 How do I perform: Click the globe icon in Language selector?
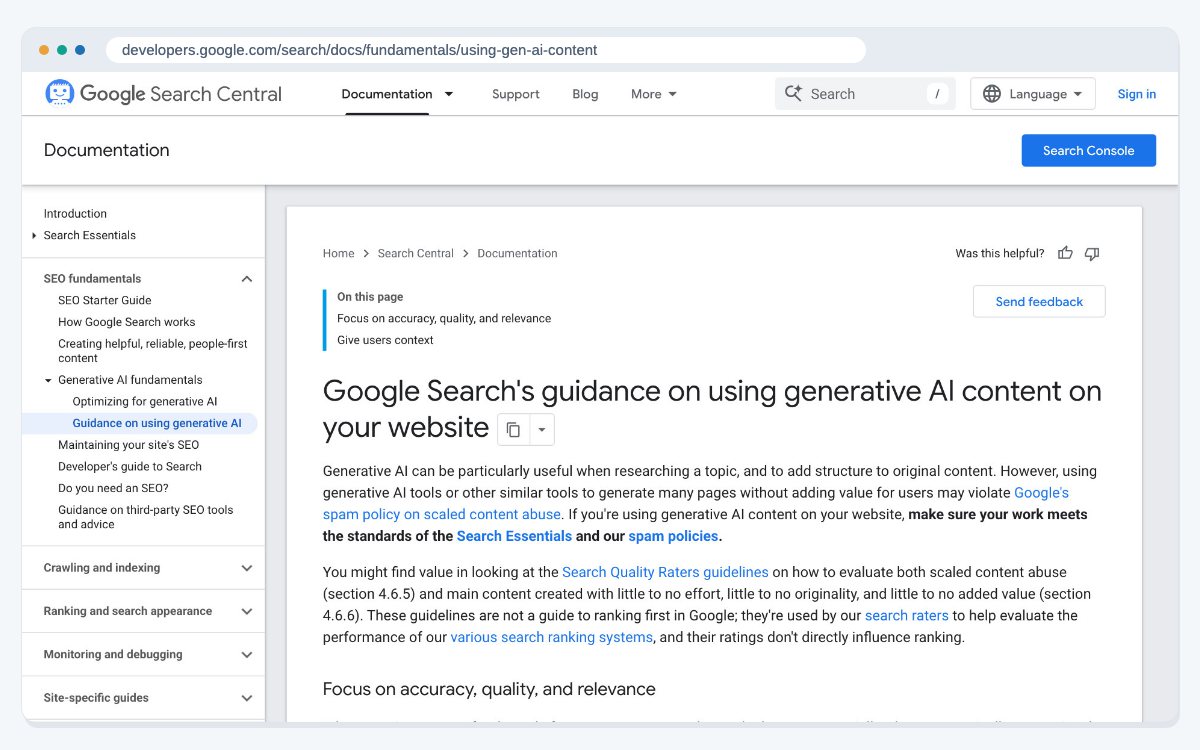pos(992,94)
